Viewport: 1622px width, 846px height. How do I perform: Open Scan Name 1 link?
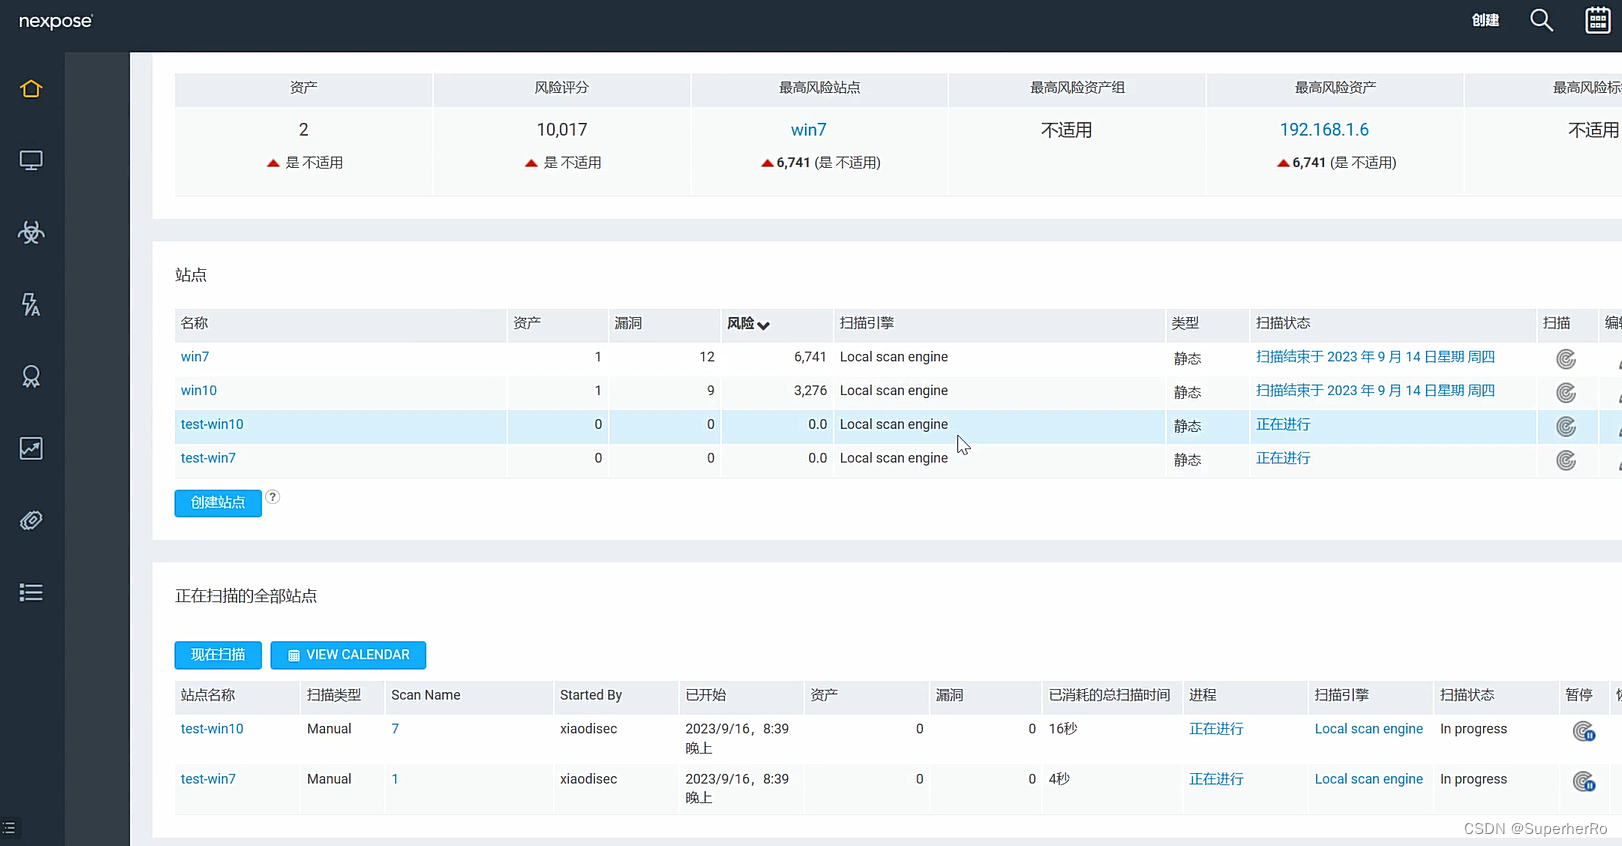coord(395,779)
